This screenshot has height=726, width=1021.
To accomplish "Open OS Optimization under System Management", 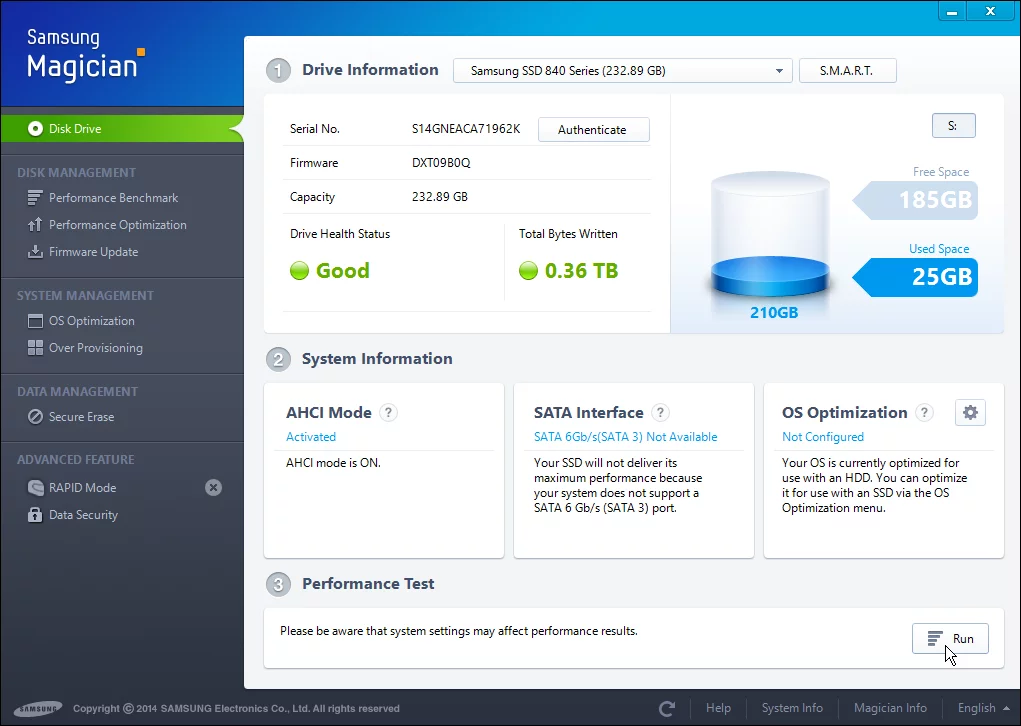I will [x=89, y=320].
